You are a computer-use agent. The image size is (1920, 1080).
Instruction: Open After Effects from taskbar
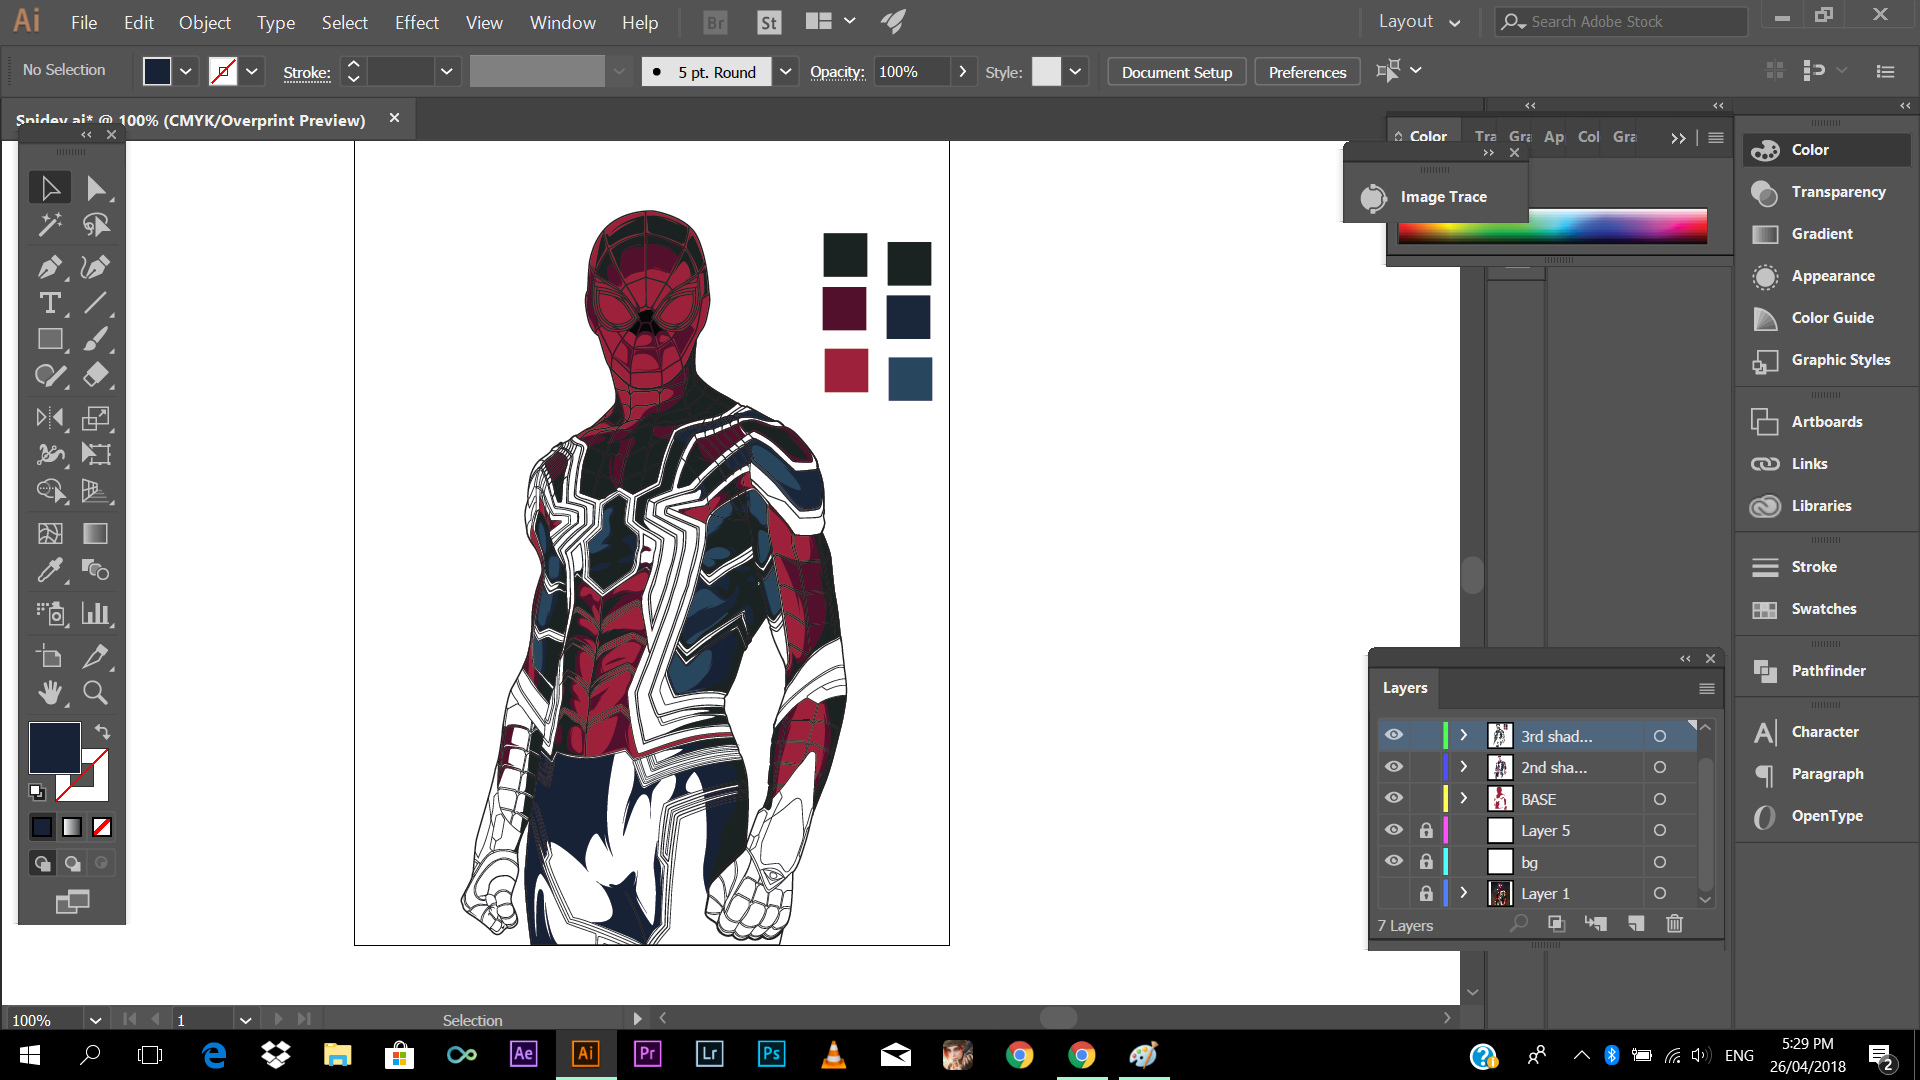coord(524,1054)
